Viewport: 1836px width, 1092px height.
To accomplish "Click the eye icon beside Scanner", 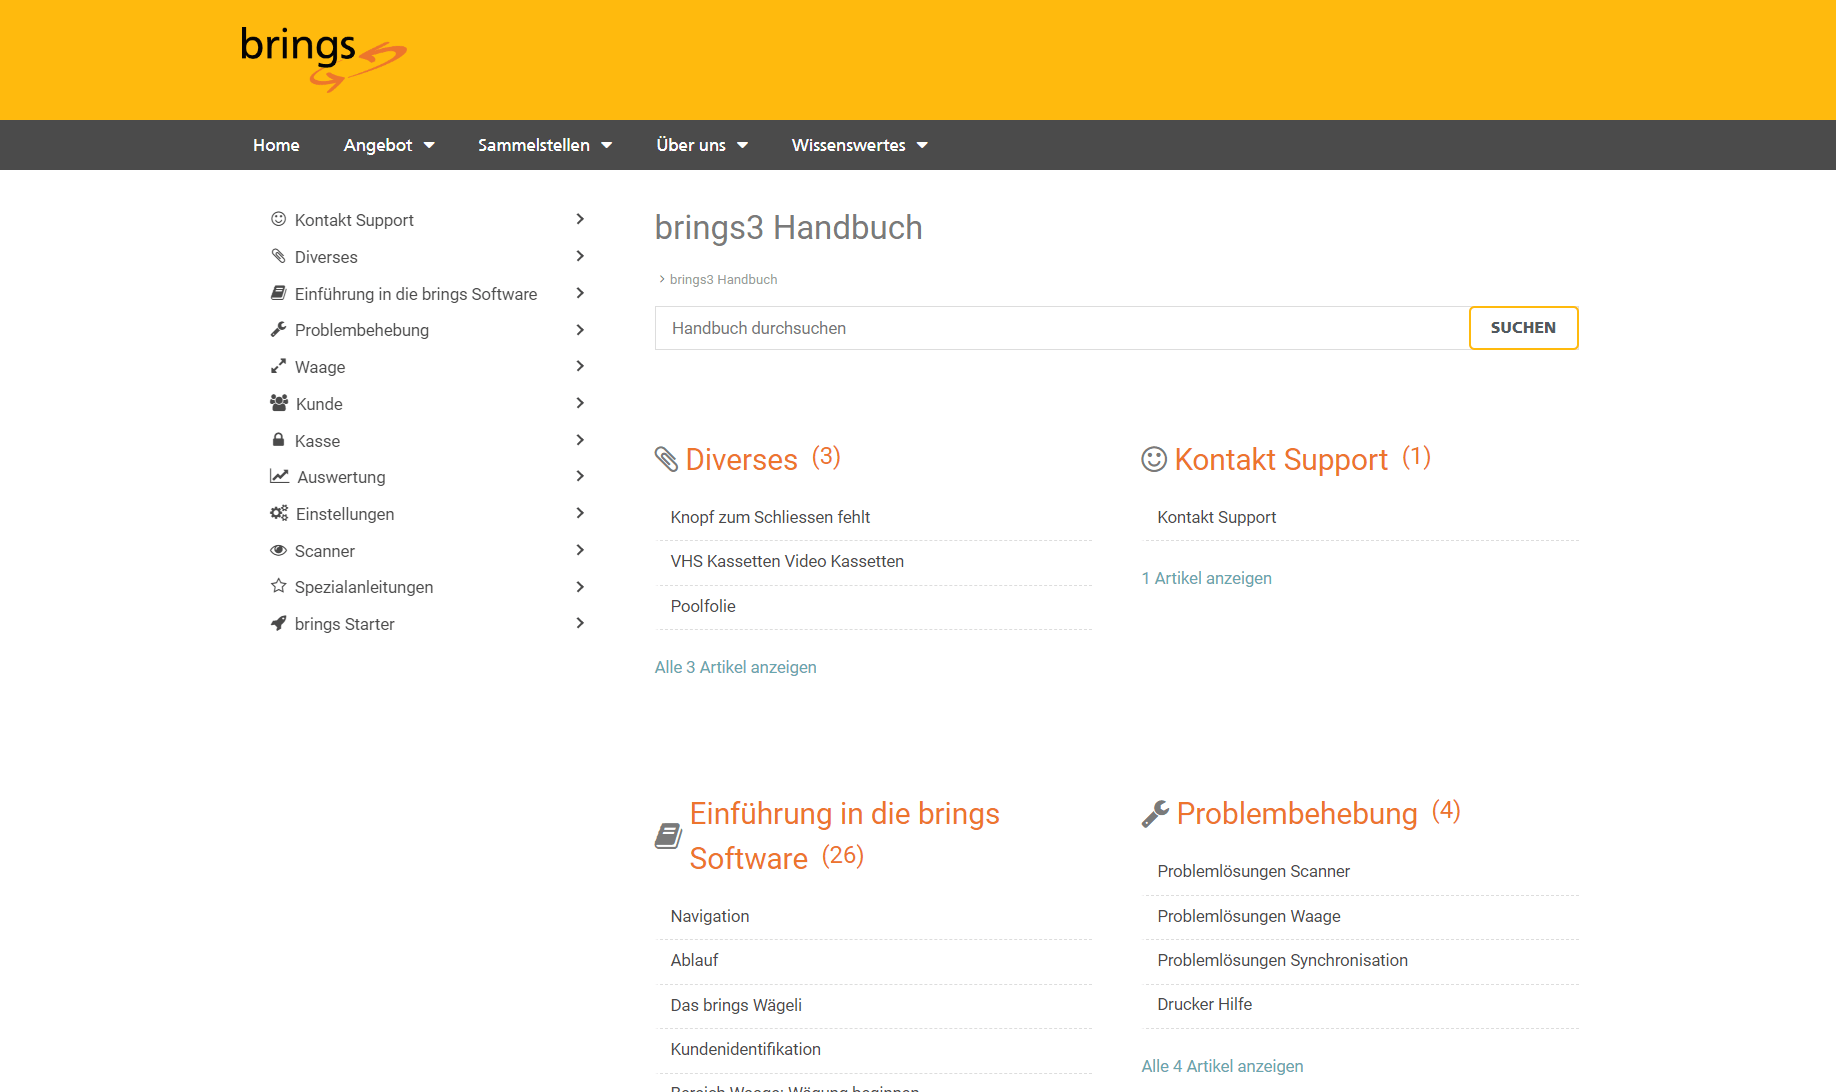I will tap(278, 550).
